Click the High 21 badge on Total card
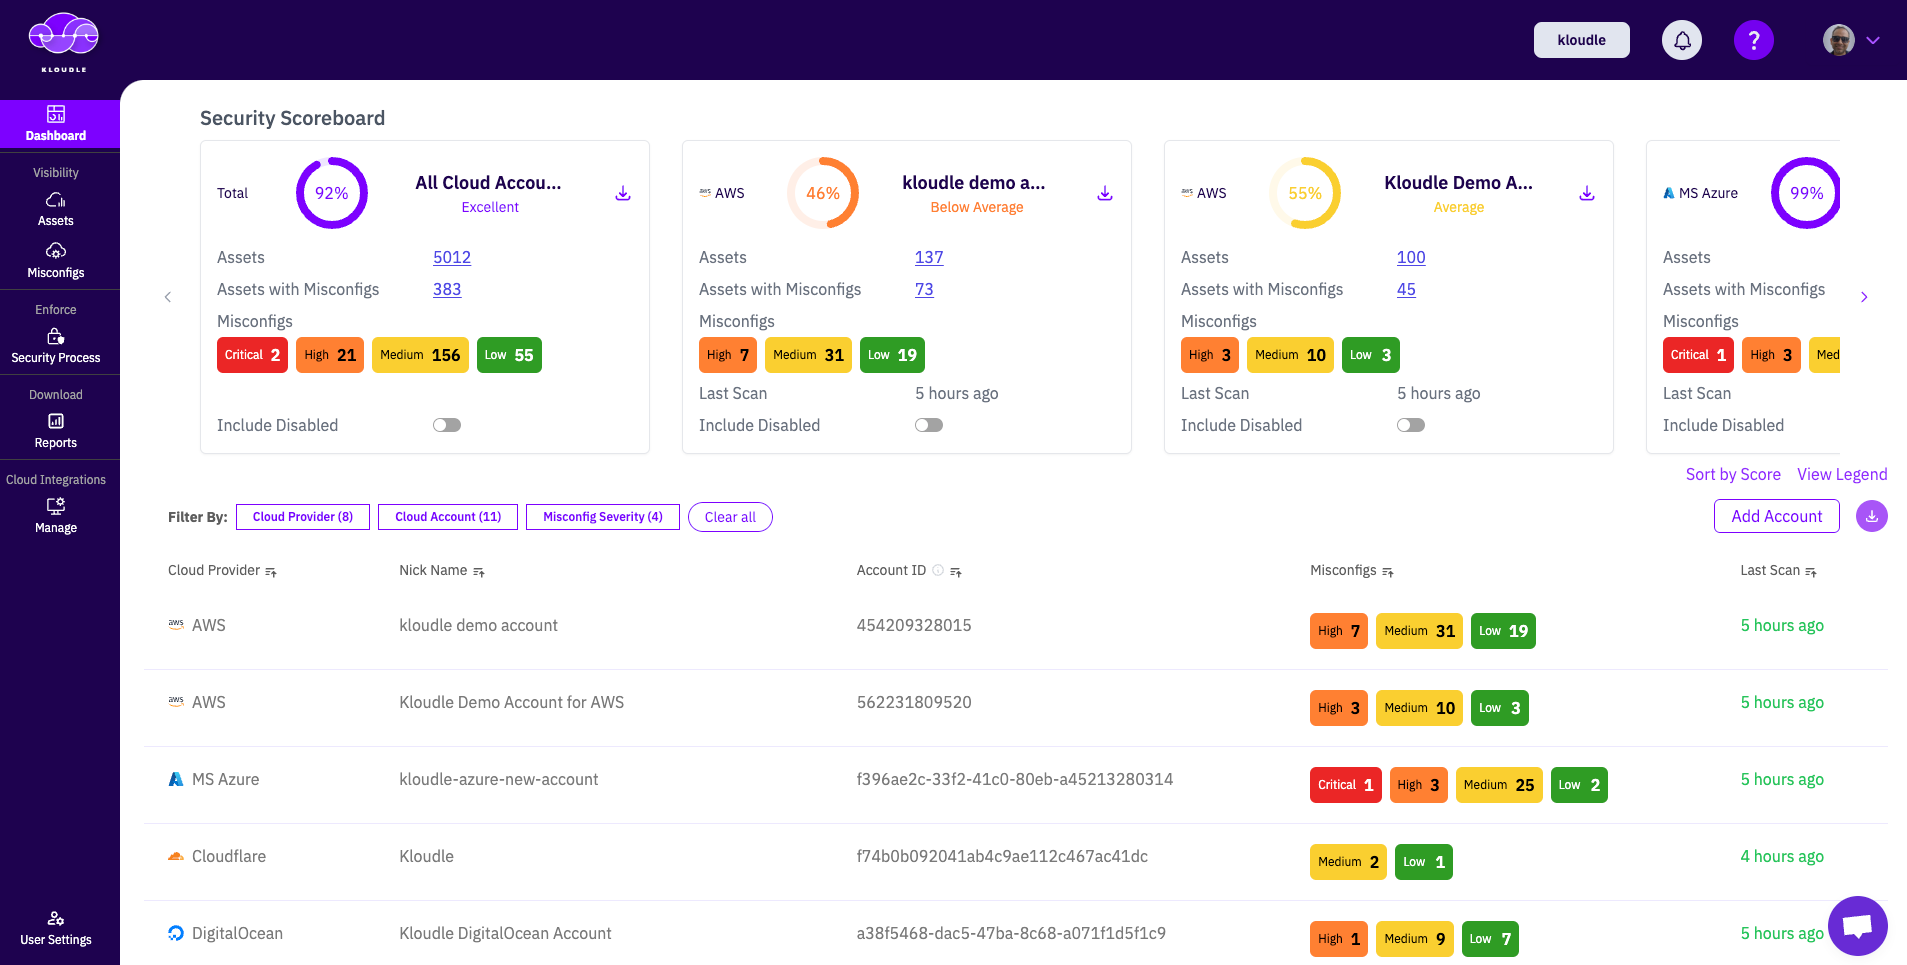This screenshot has height=965, width=1907. tap(330, 355)
